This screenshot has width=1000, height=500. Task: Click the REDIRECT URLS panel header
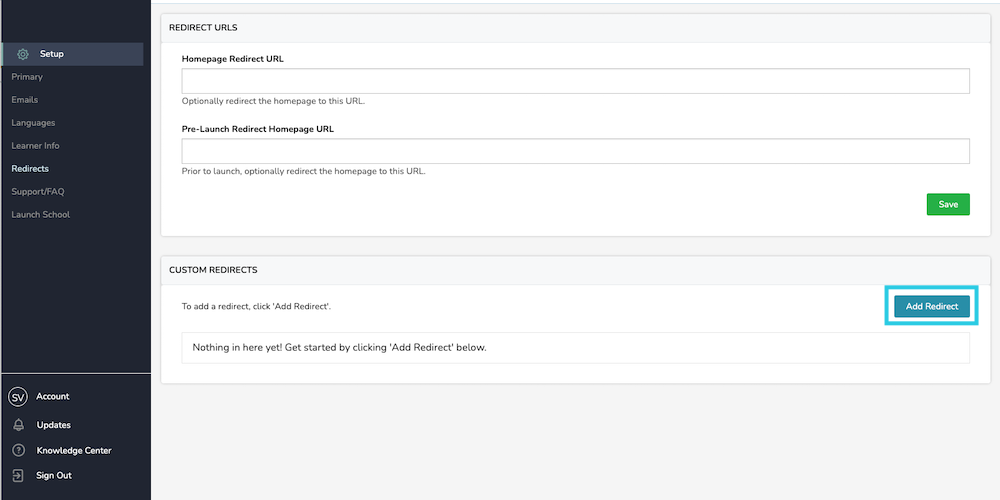(575, 28)
